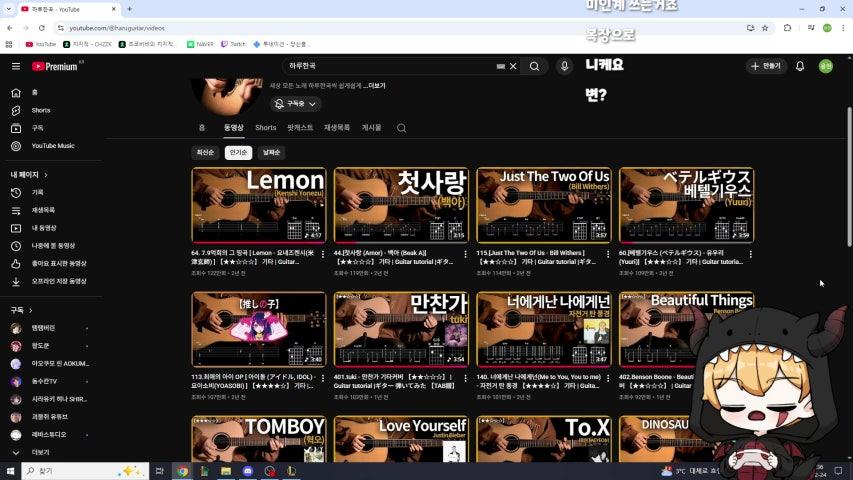Open more options for the 첫사랑 video

pos(466,254)
